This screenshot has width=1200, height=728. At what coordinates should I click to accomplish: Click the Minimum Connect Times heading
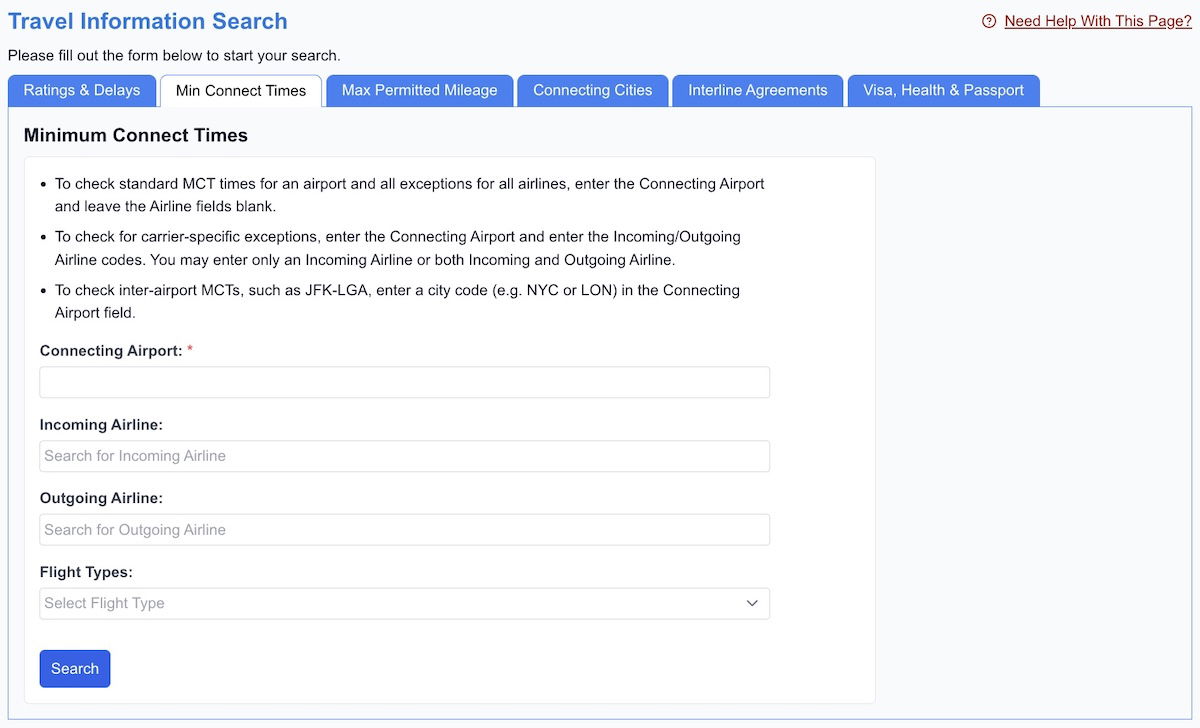click(x=136, y=135)
